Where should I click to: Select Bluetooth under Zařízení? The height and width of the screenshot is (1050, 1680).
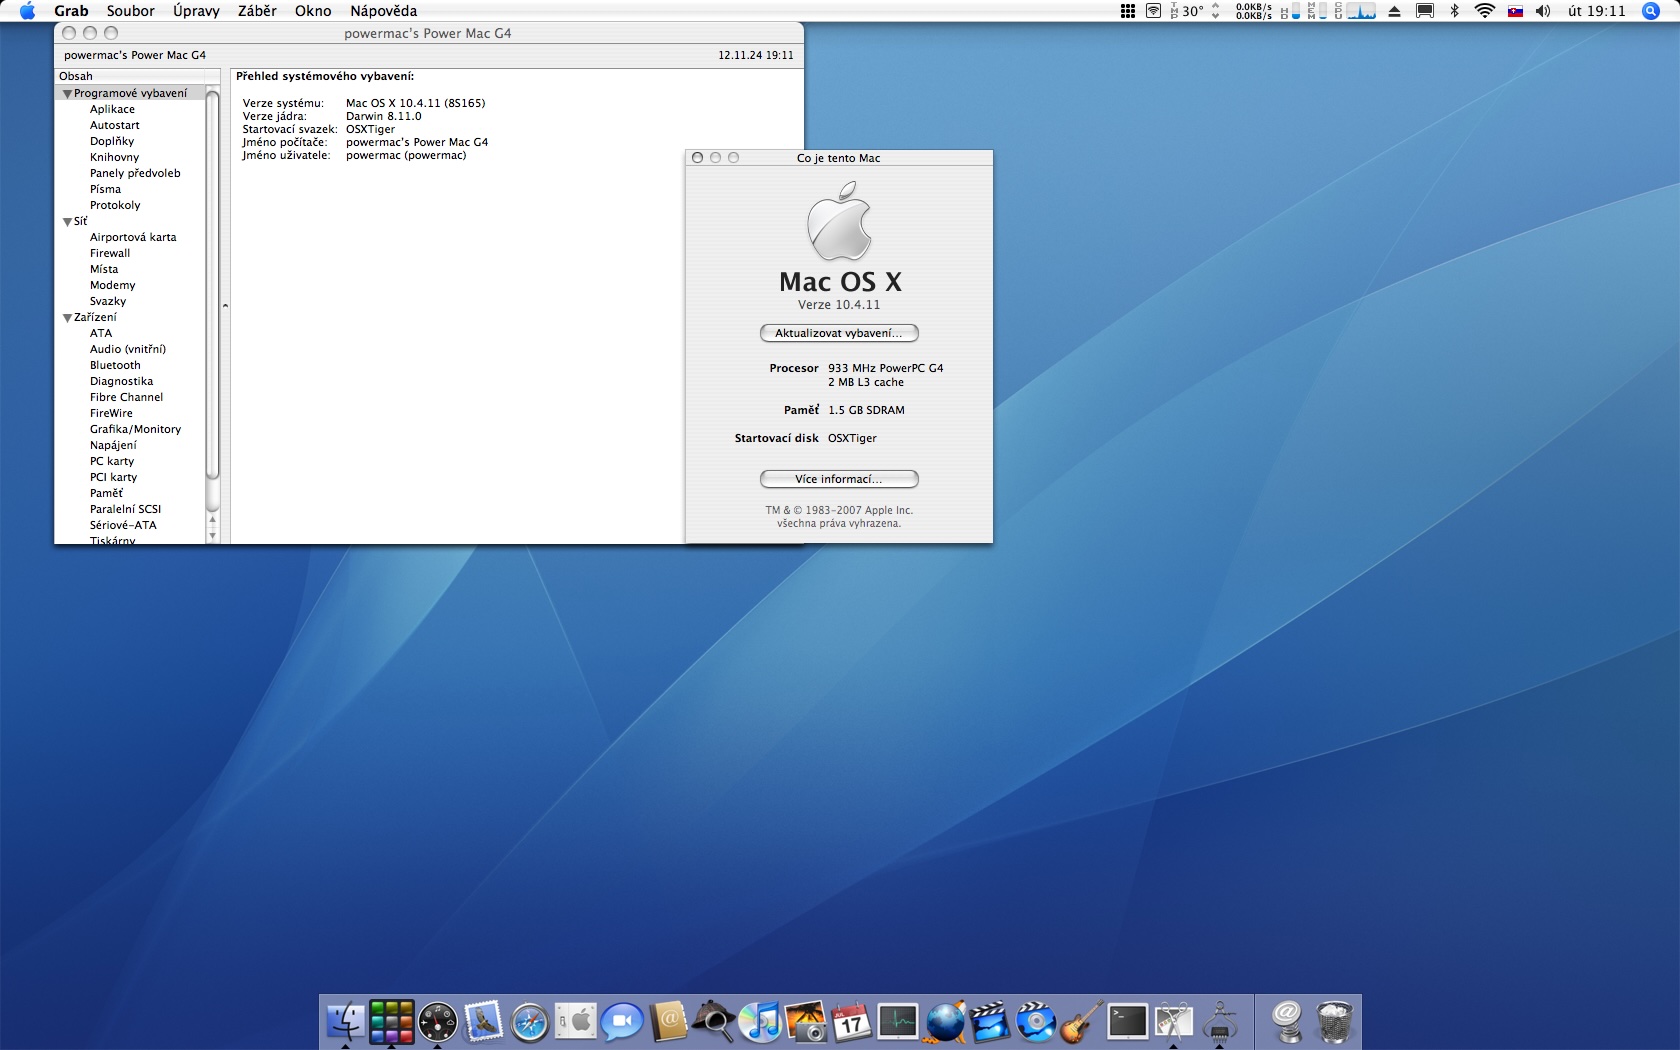pos(115,365)
